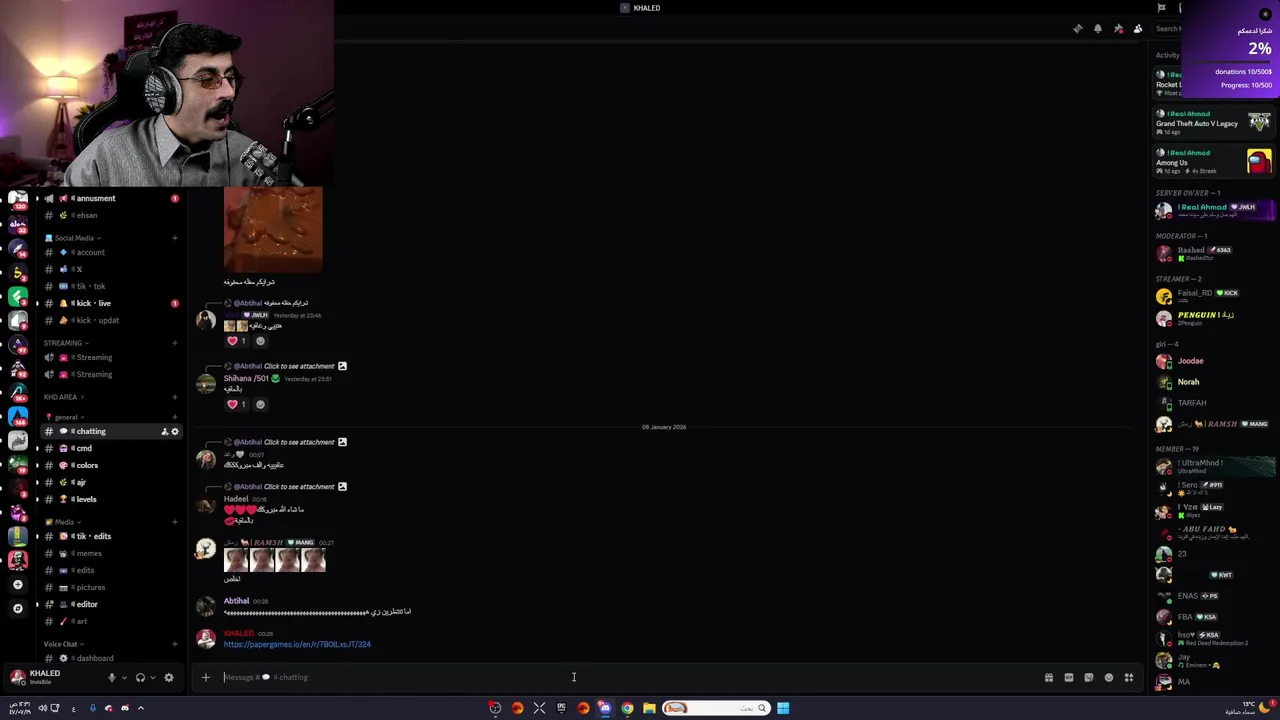Open the apps launcher icon in message bar
This screenshot has width=1280, height=720.
pyautogui.click(x=1129, y=677)
